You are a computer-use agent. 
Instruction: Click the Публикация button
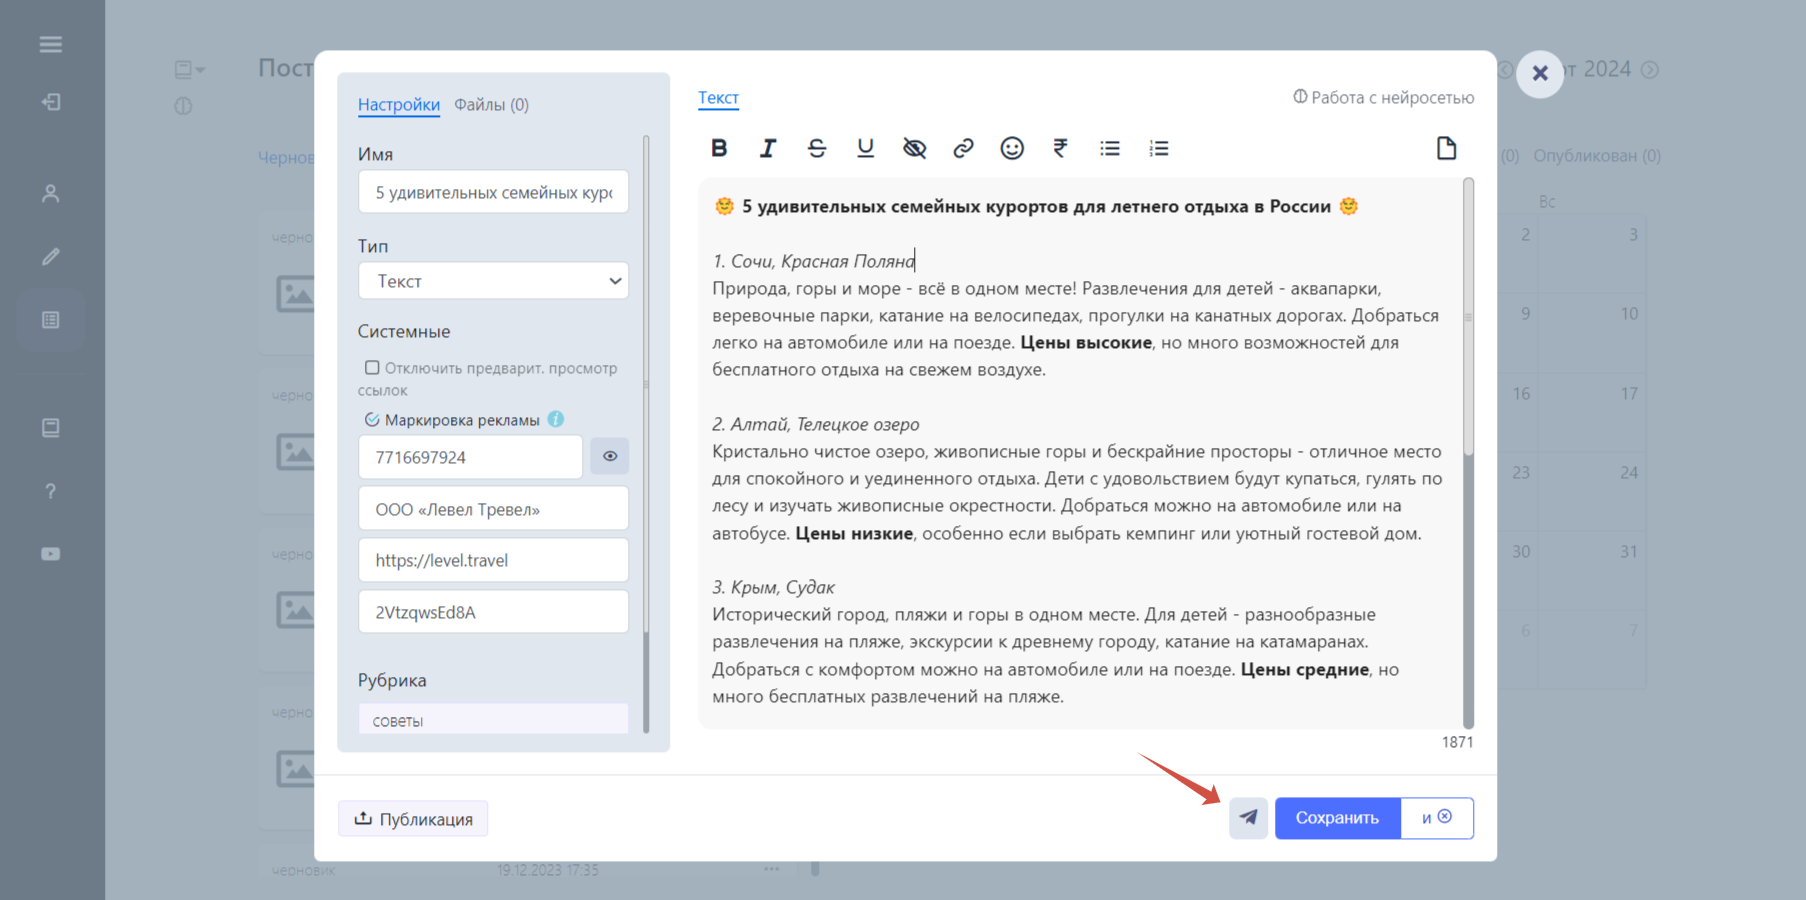413,819
